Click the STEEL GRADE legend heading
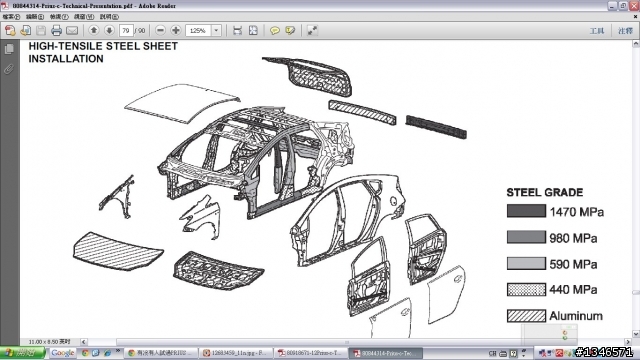The height and width of the screenshot is (360, 640). pyautogui.click(x=544, y=193)
